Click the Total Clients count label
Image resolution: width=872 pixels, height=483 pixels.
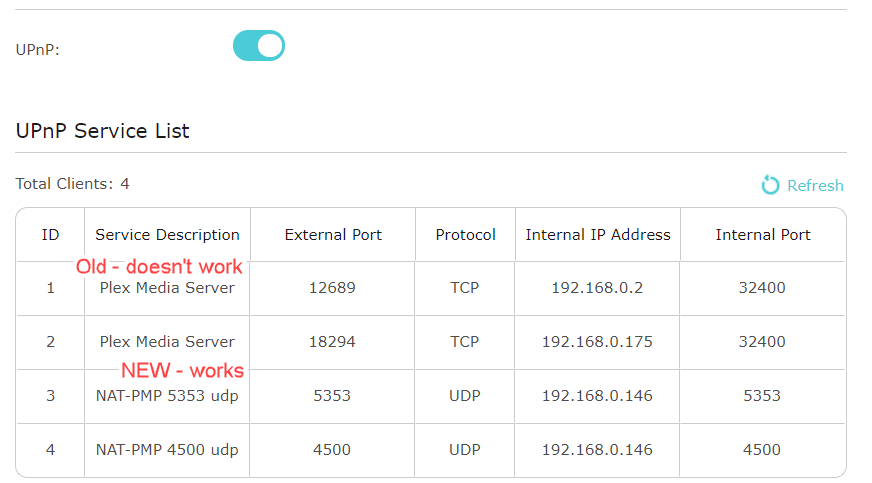(72, 184)
